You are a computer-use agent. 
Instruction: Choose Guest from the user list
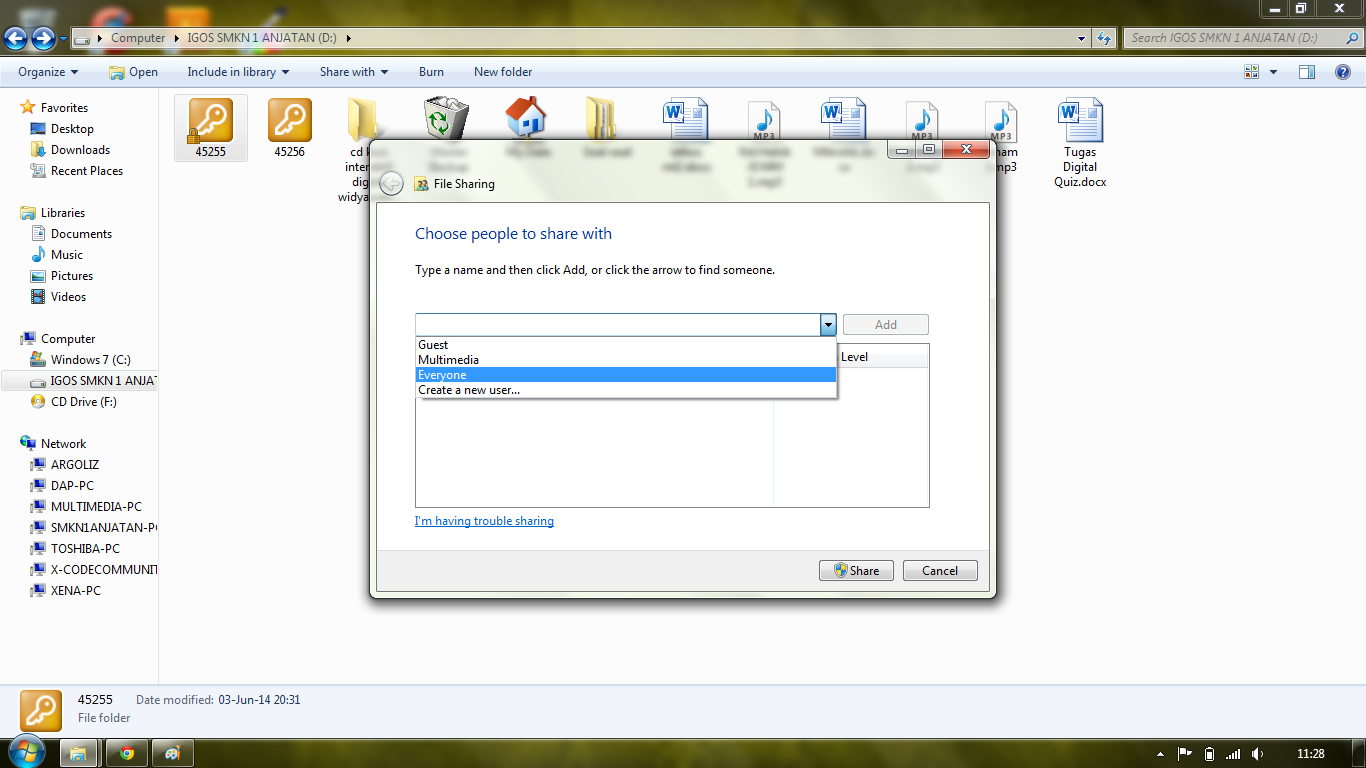point(626,345)
